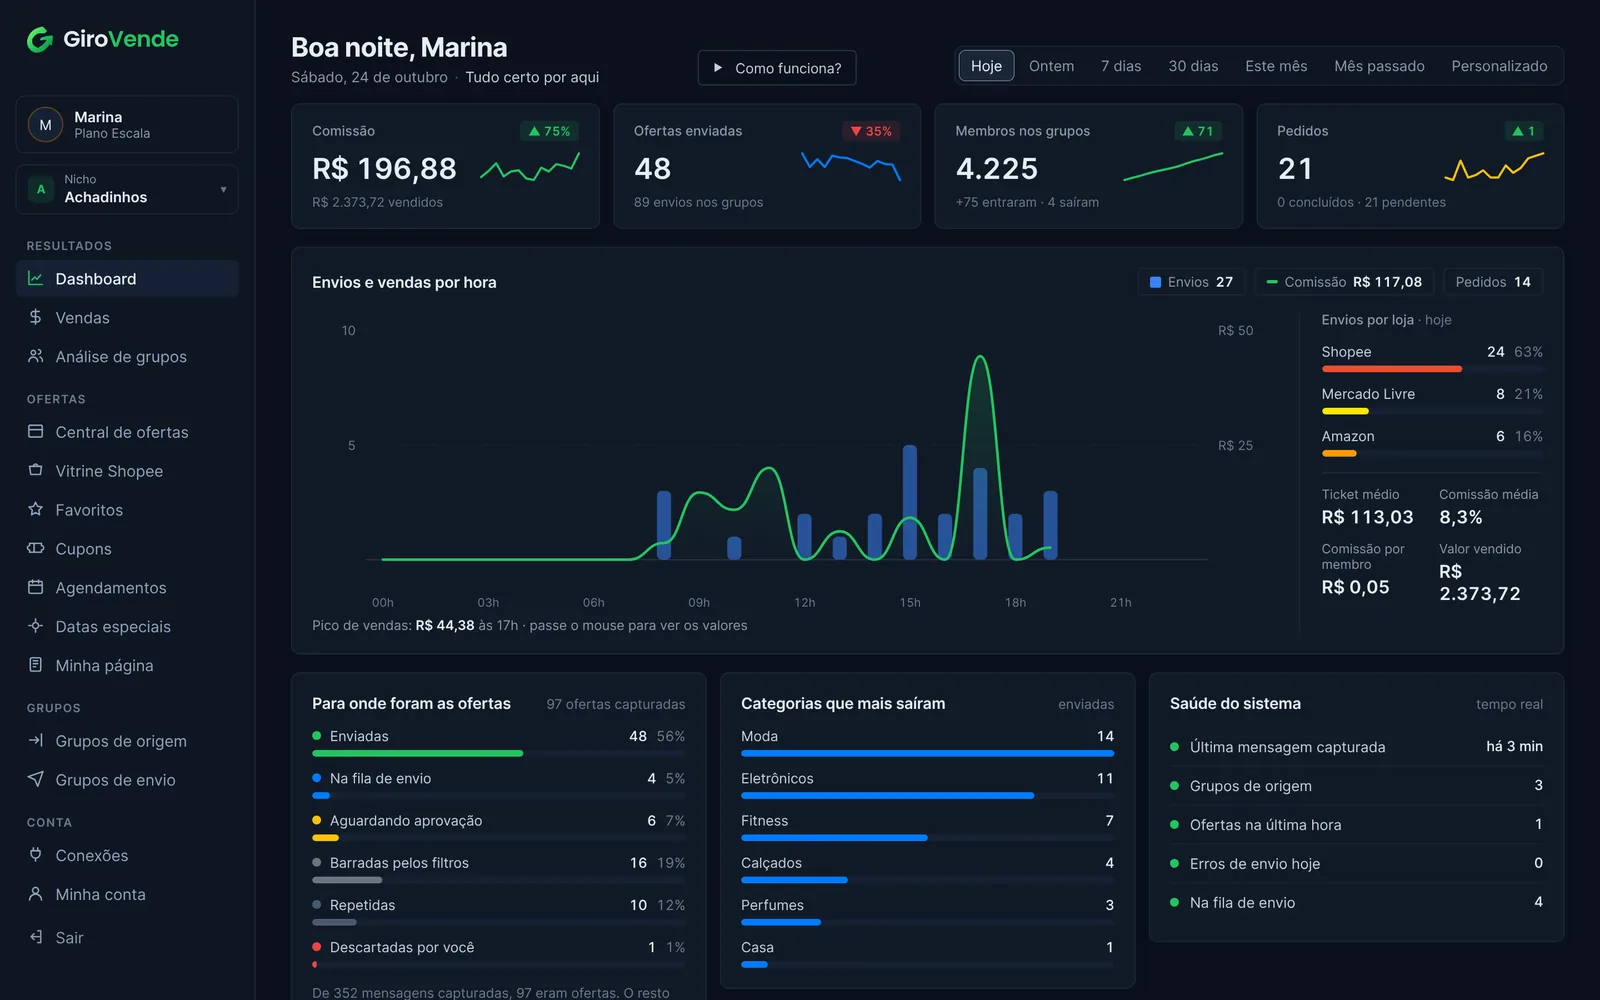Select the Hoje period tab
This screenshot has height=1000, width=1600.
pos(986,66)
